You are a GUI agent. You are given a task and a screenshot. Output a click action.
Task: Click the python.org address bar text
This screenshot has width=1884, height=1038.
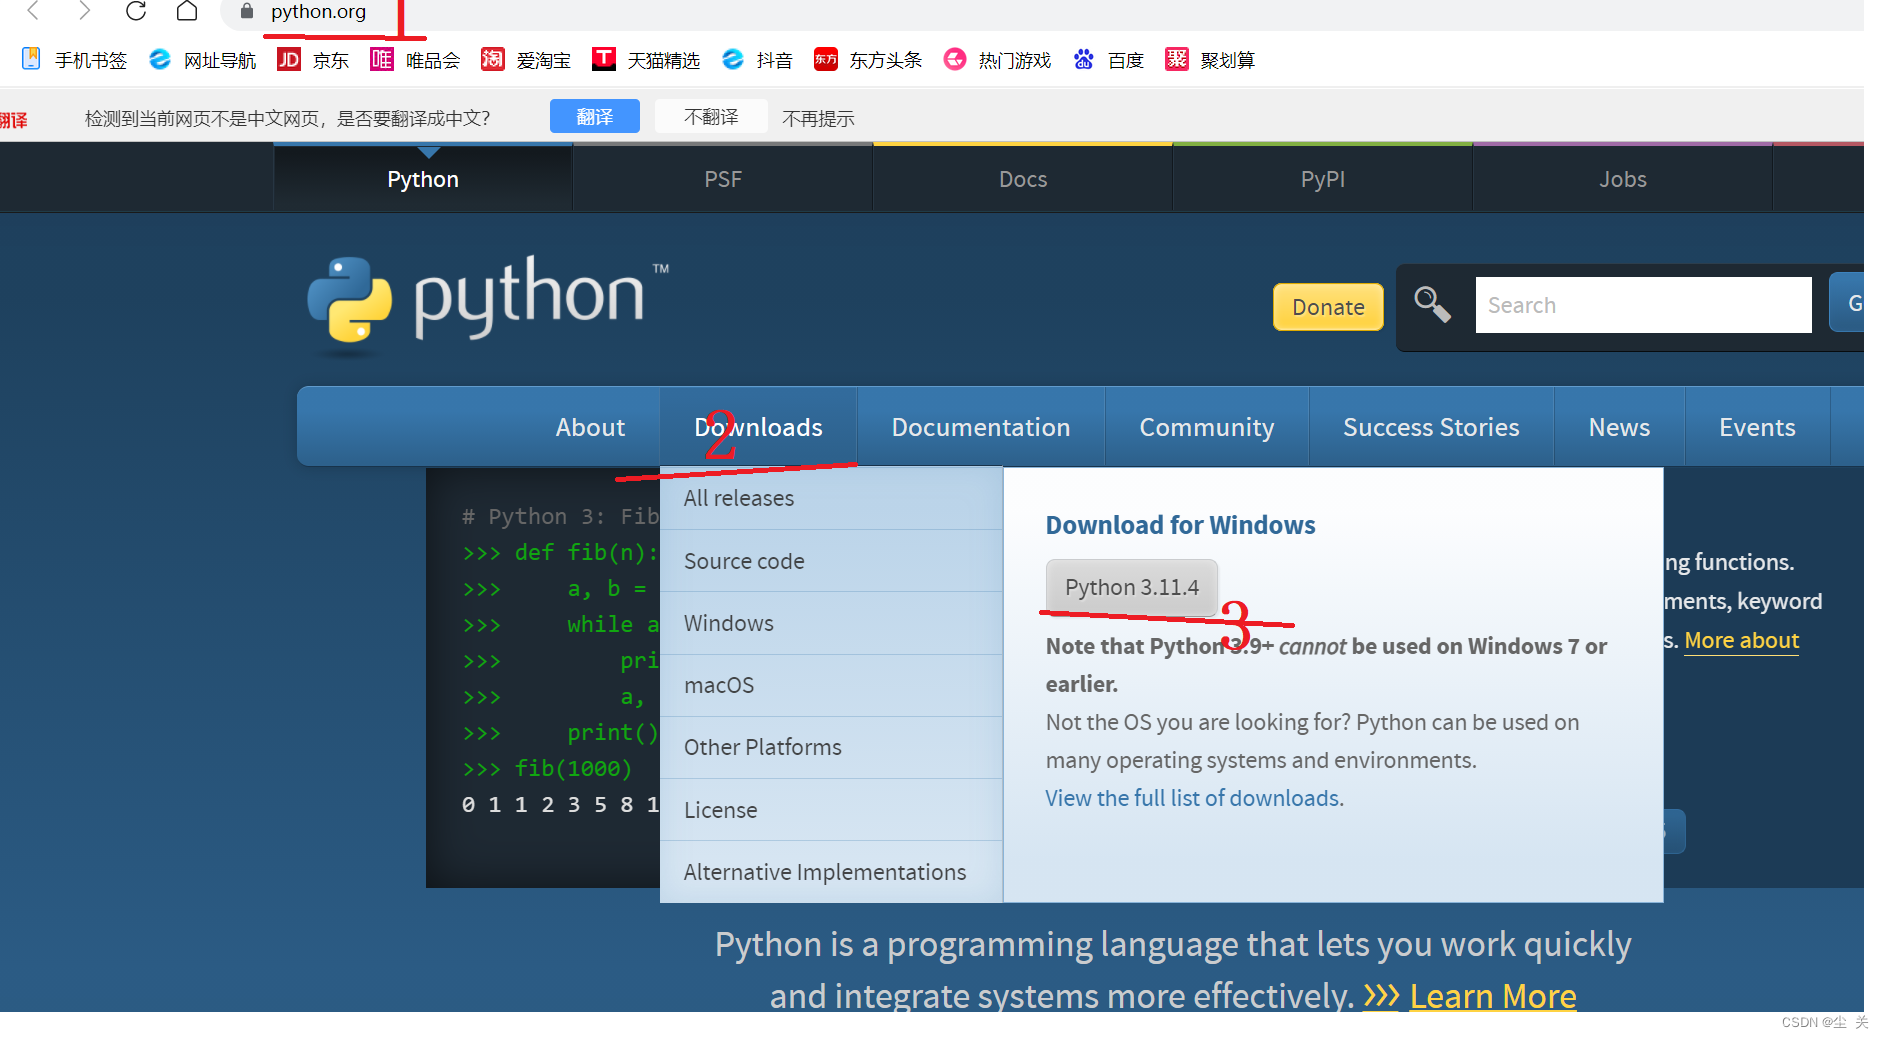pos(318,11)
